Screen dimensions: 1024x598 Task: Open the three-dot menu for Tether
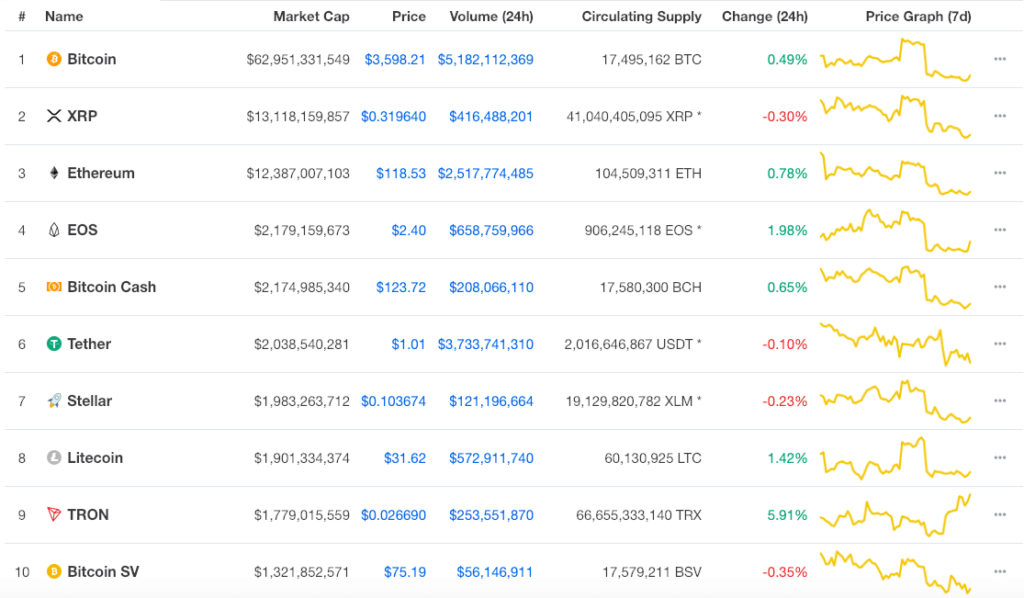[x=1000, y=344]
